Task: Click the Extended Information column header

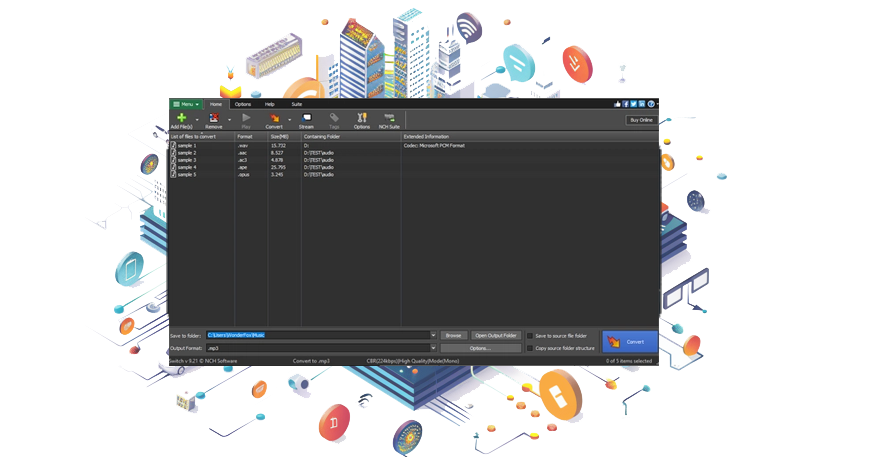Action: point(530,136)
